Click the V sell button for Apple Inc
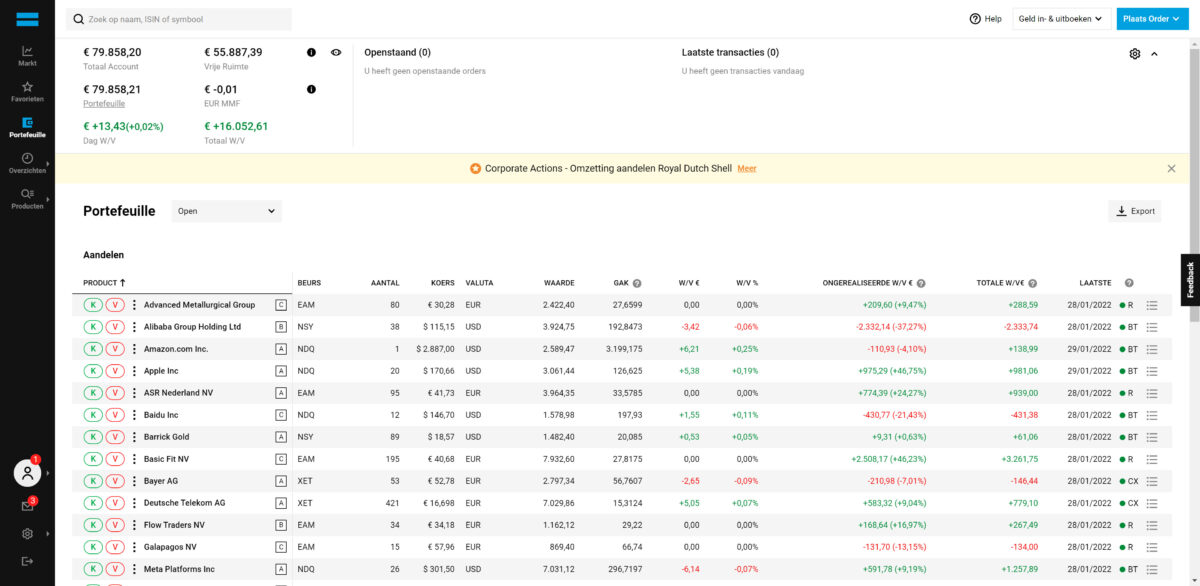Viewport: 1200px width, 586px height. click(115, 370)
